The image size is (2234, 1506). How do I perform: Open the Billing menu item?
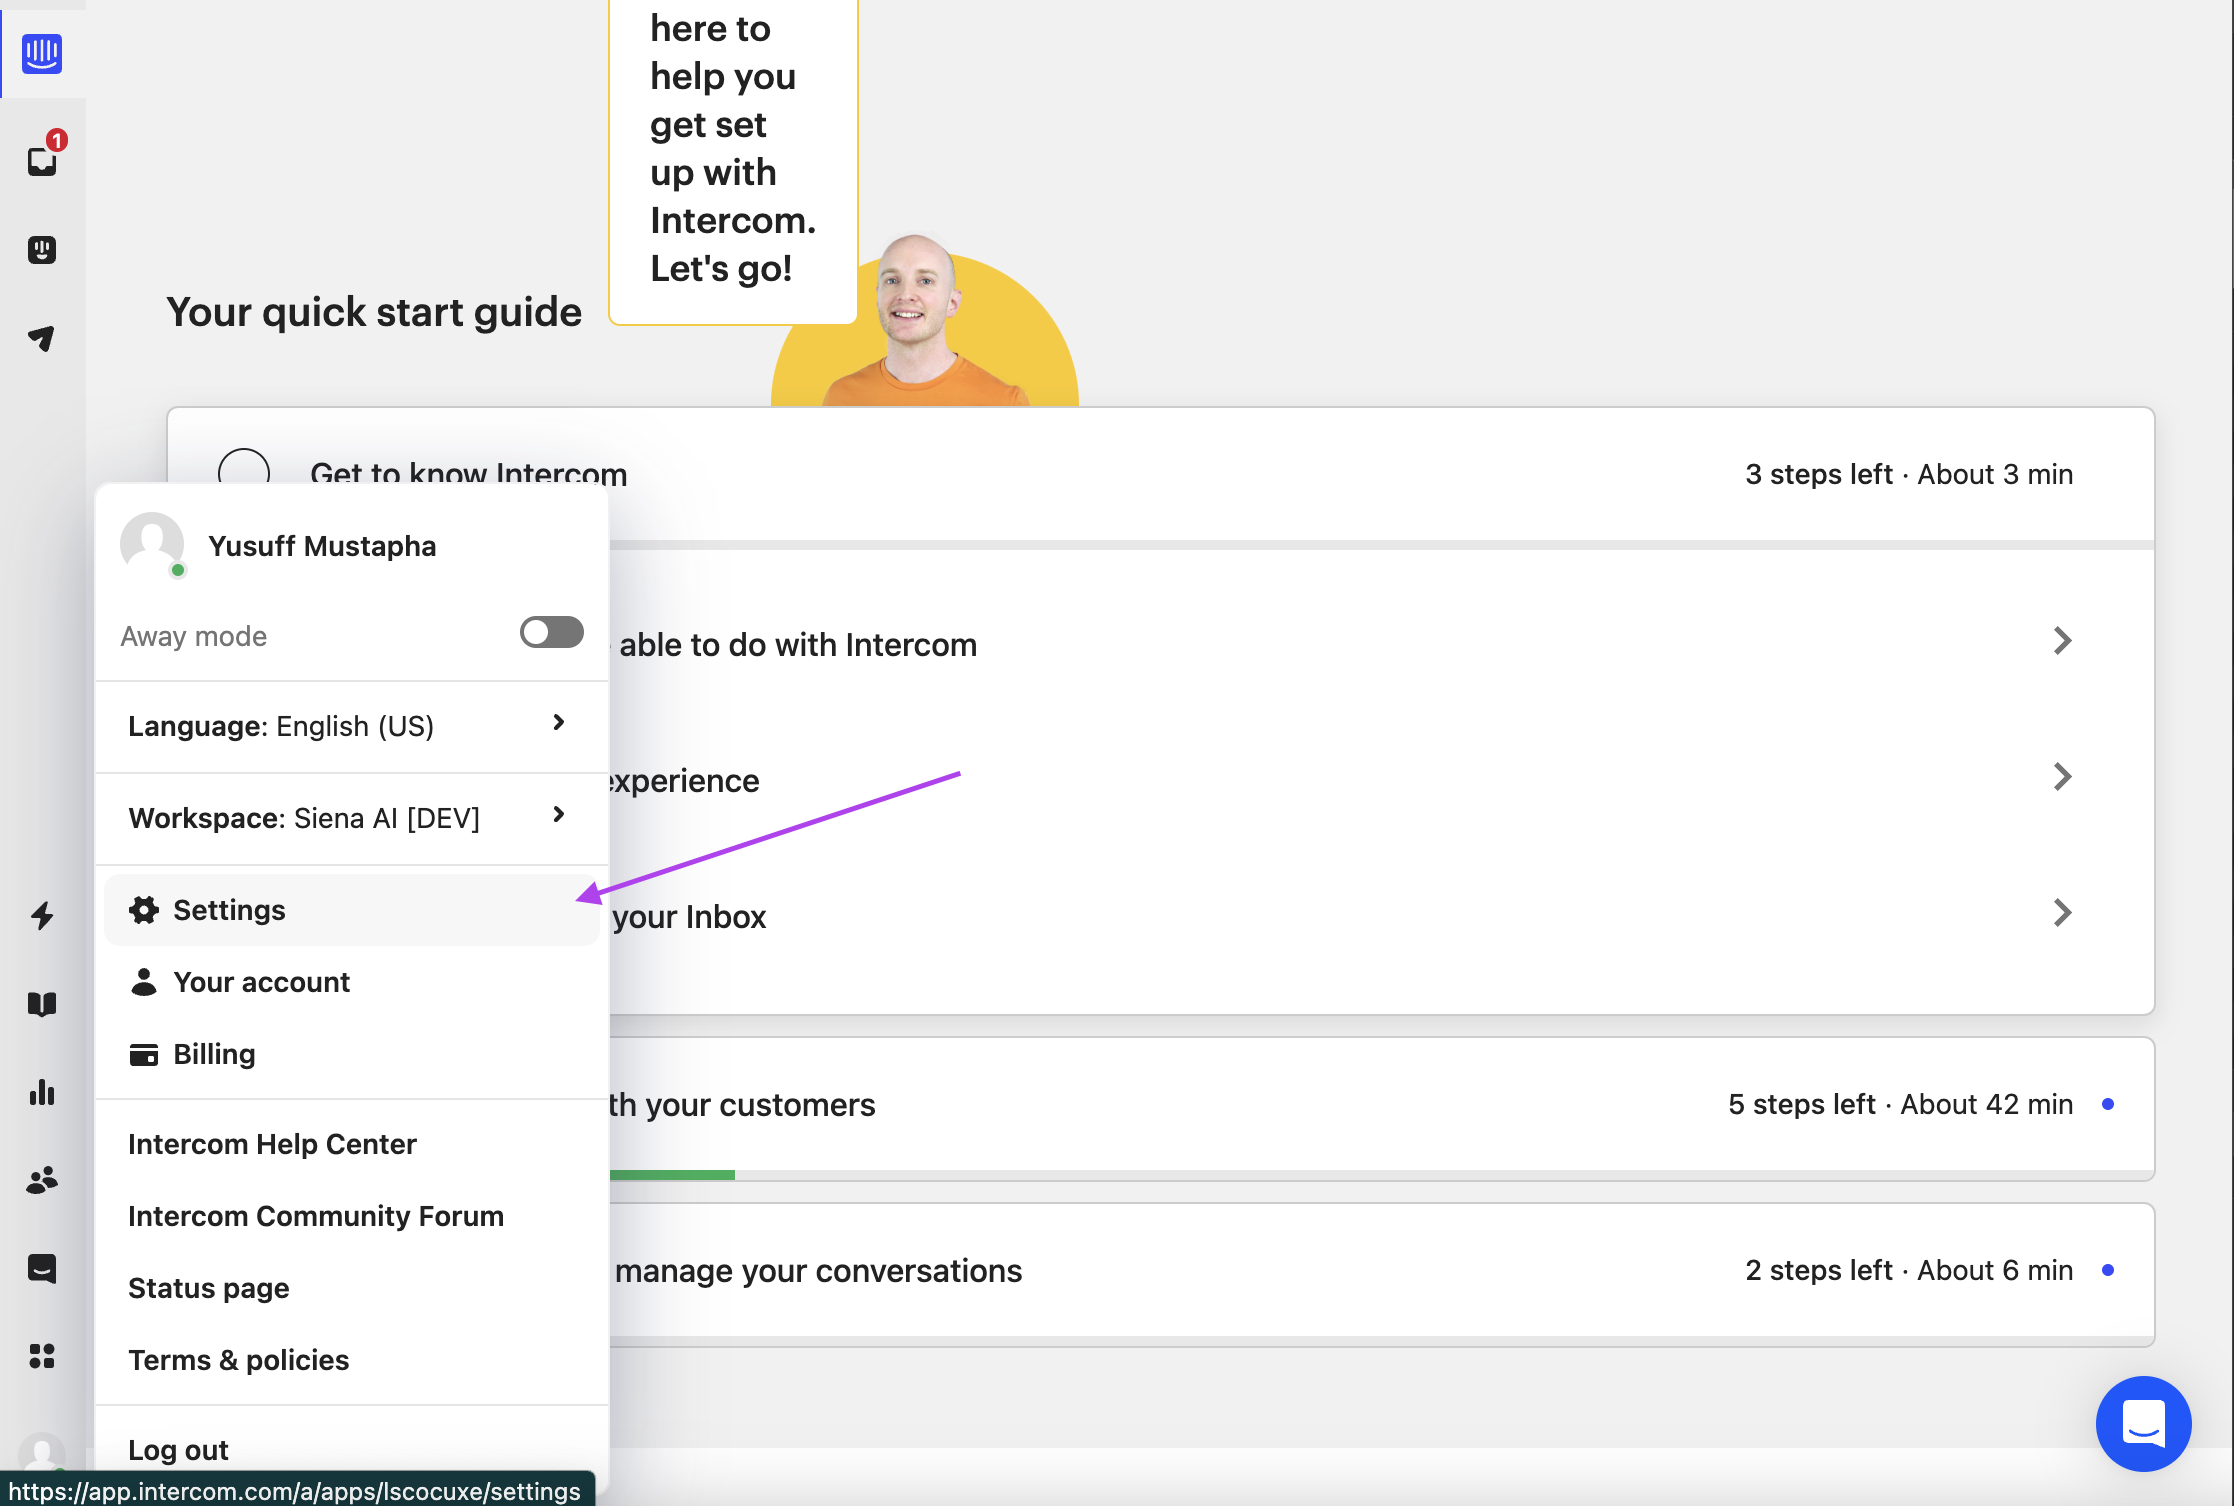(x=352, y=1054)
